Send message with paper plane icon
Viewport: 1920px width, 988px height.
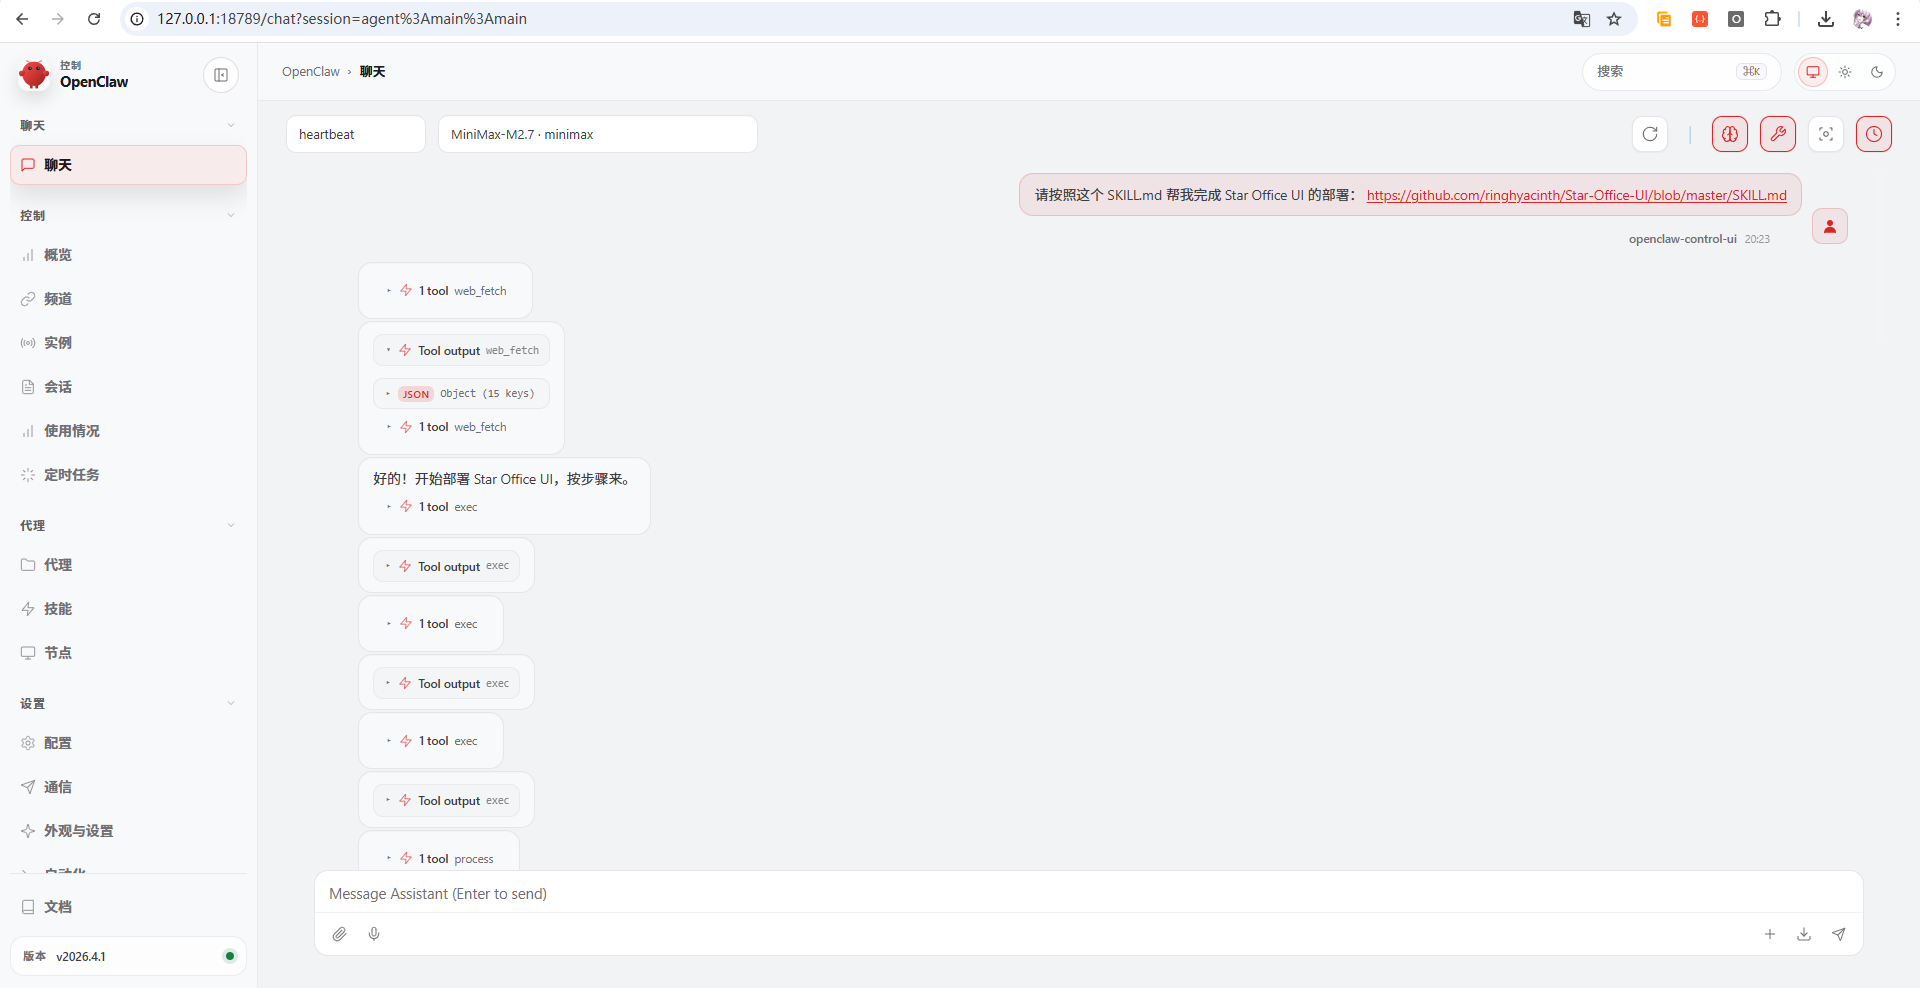1838,934
